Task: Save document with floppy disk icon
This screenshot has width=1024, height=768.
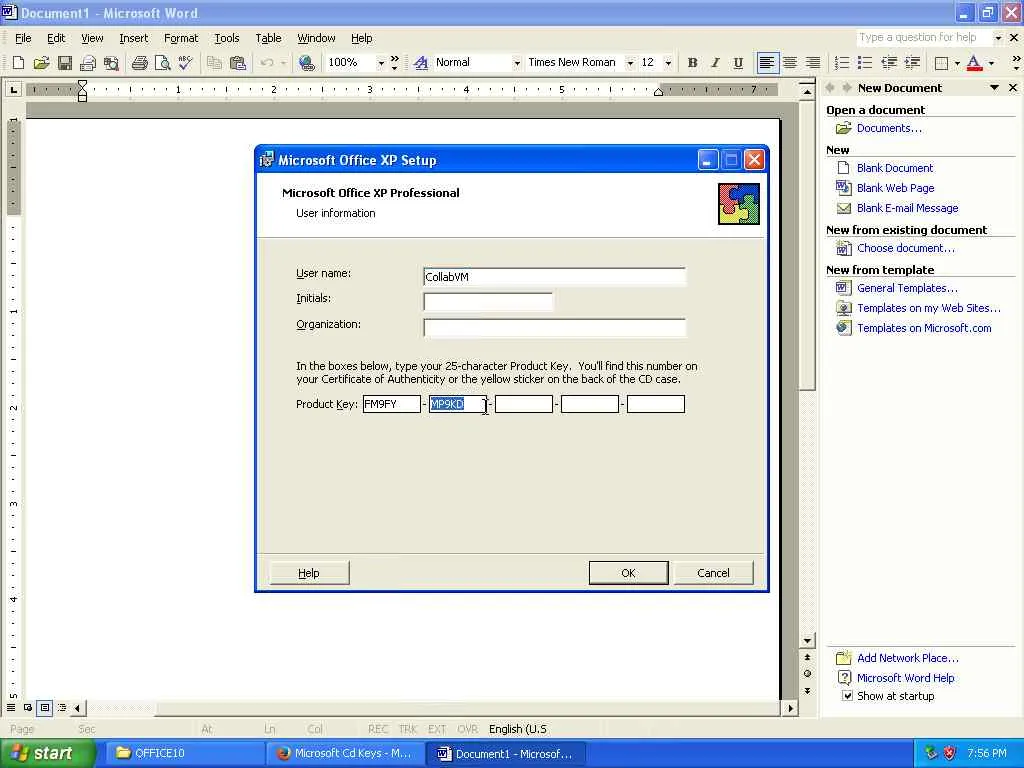Action: tap(65, 63)
